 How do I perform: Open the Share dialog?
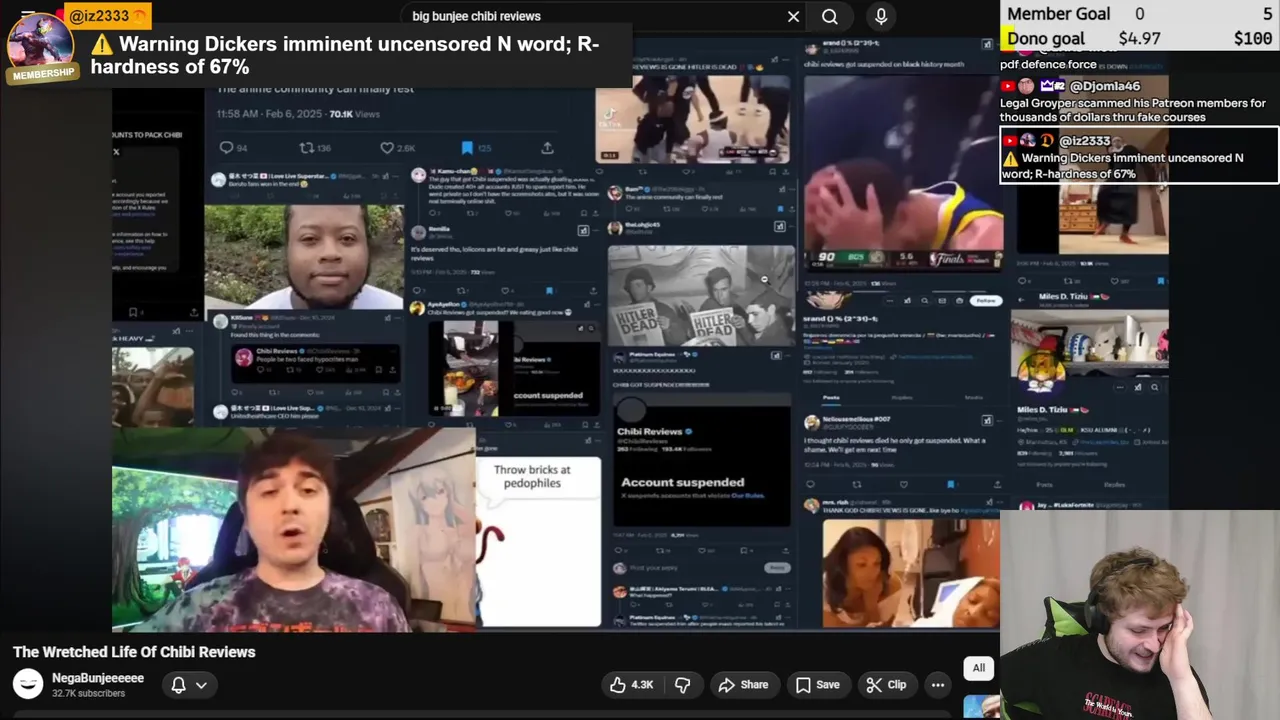pyautogui.click(x=743, y=685)
